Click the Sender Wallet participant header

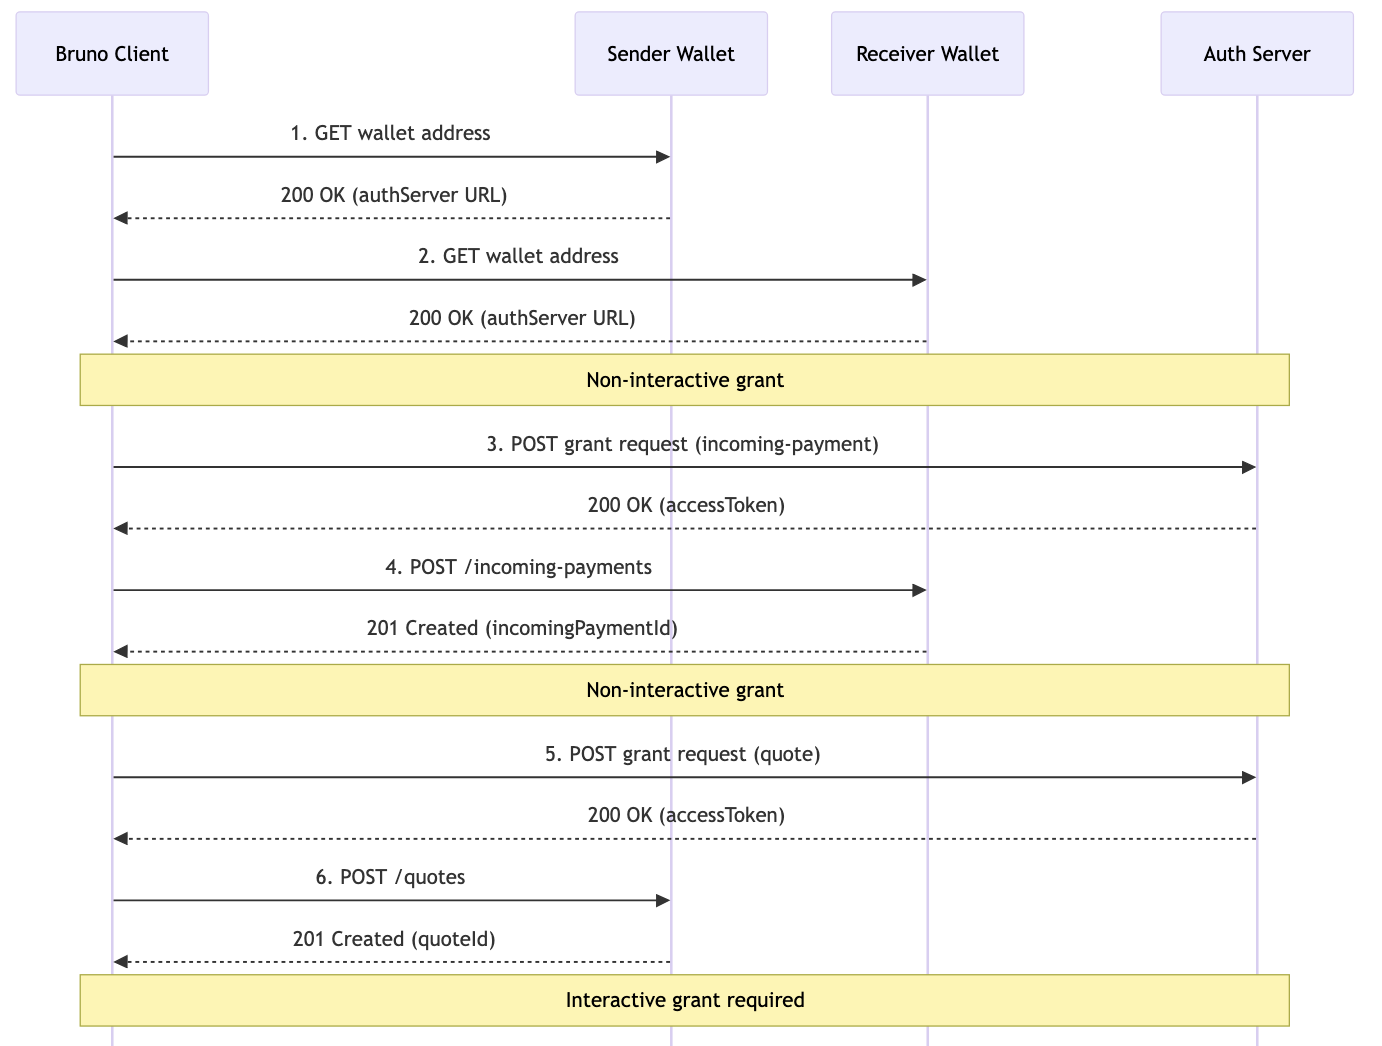(670, 53)
